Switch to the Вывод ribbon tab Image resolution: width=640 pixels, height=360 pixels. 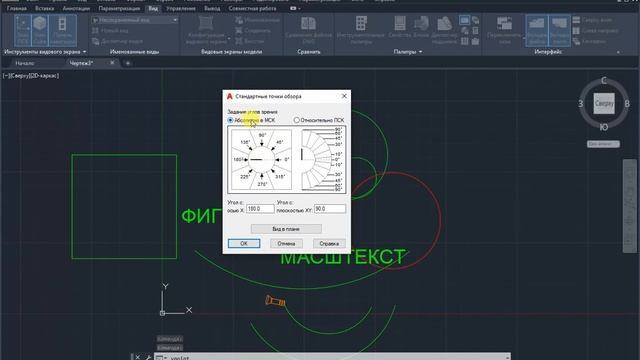pyautogui.click(x=212, y=8)
